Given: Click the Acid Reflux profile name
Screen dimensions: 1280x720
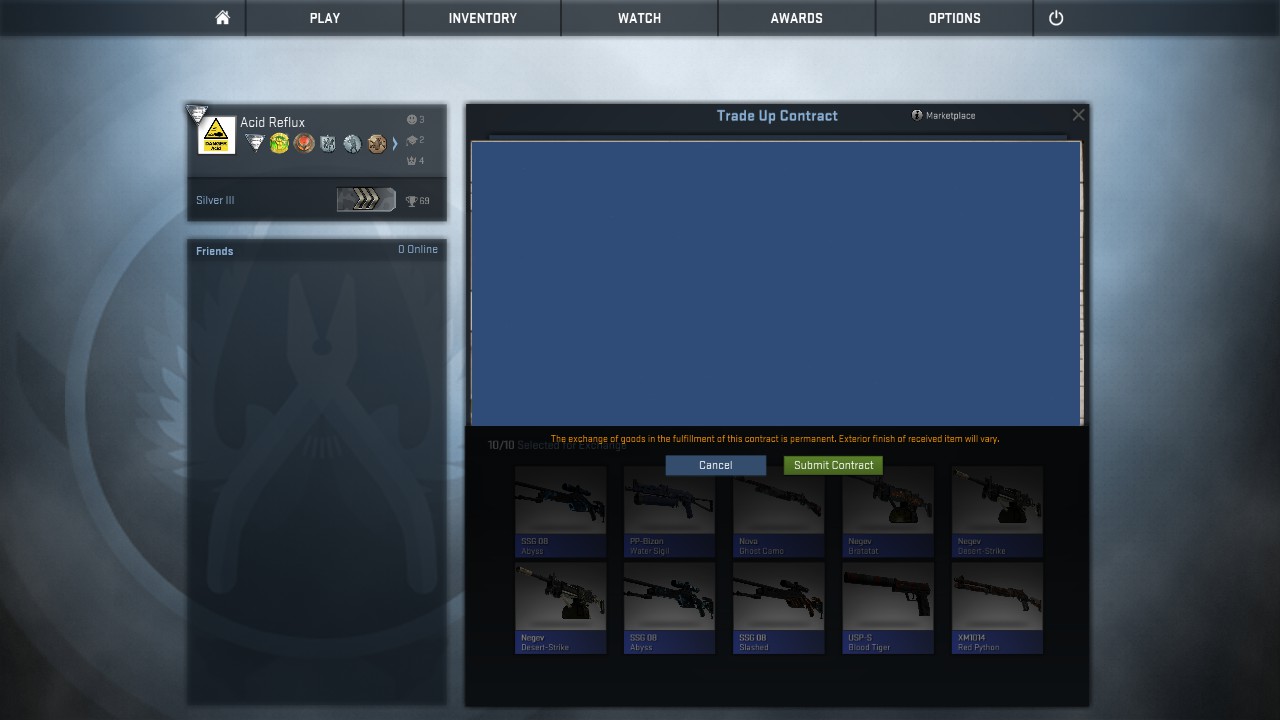Looking at the screenshot, I should coord(273,122).
